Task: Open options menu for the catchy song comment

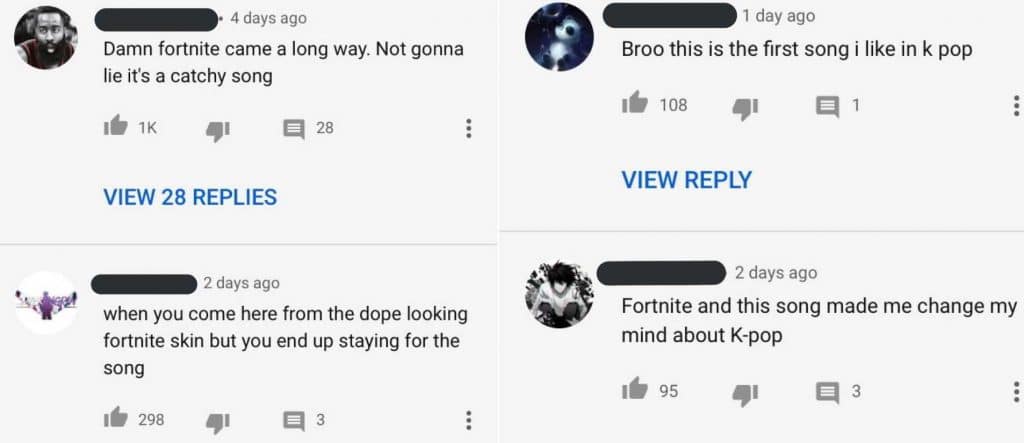Action: coord(468,129)
